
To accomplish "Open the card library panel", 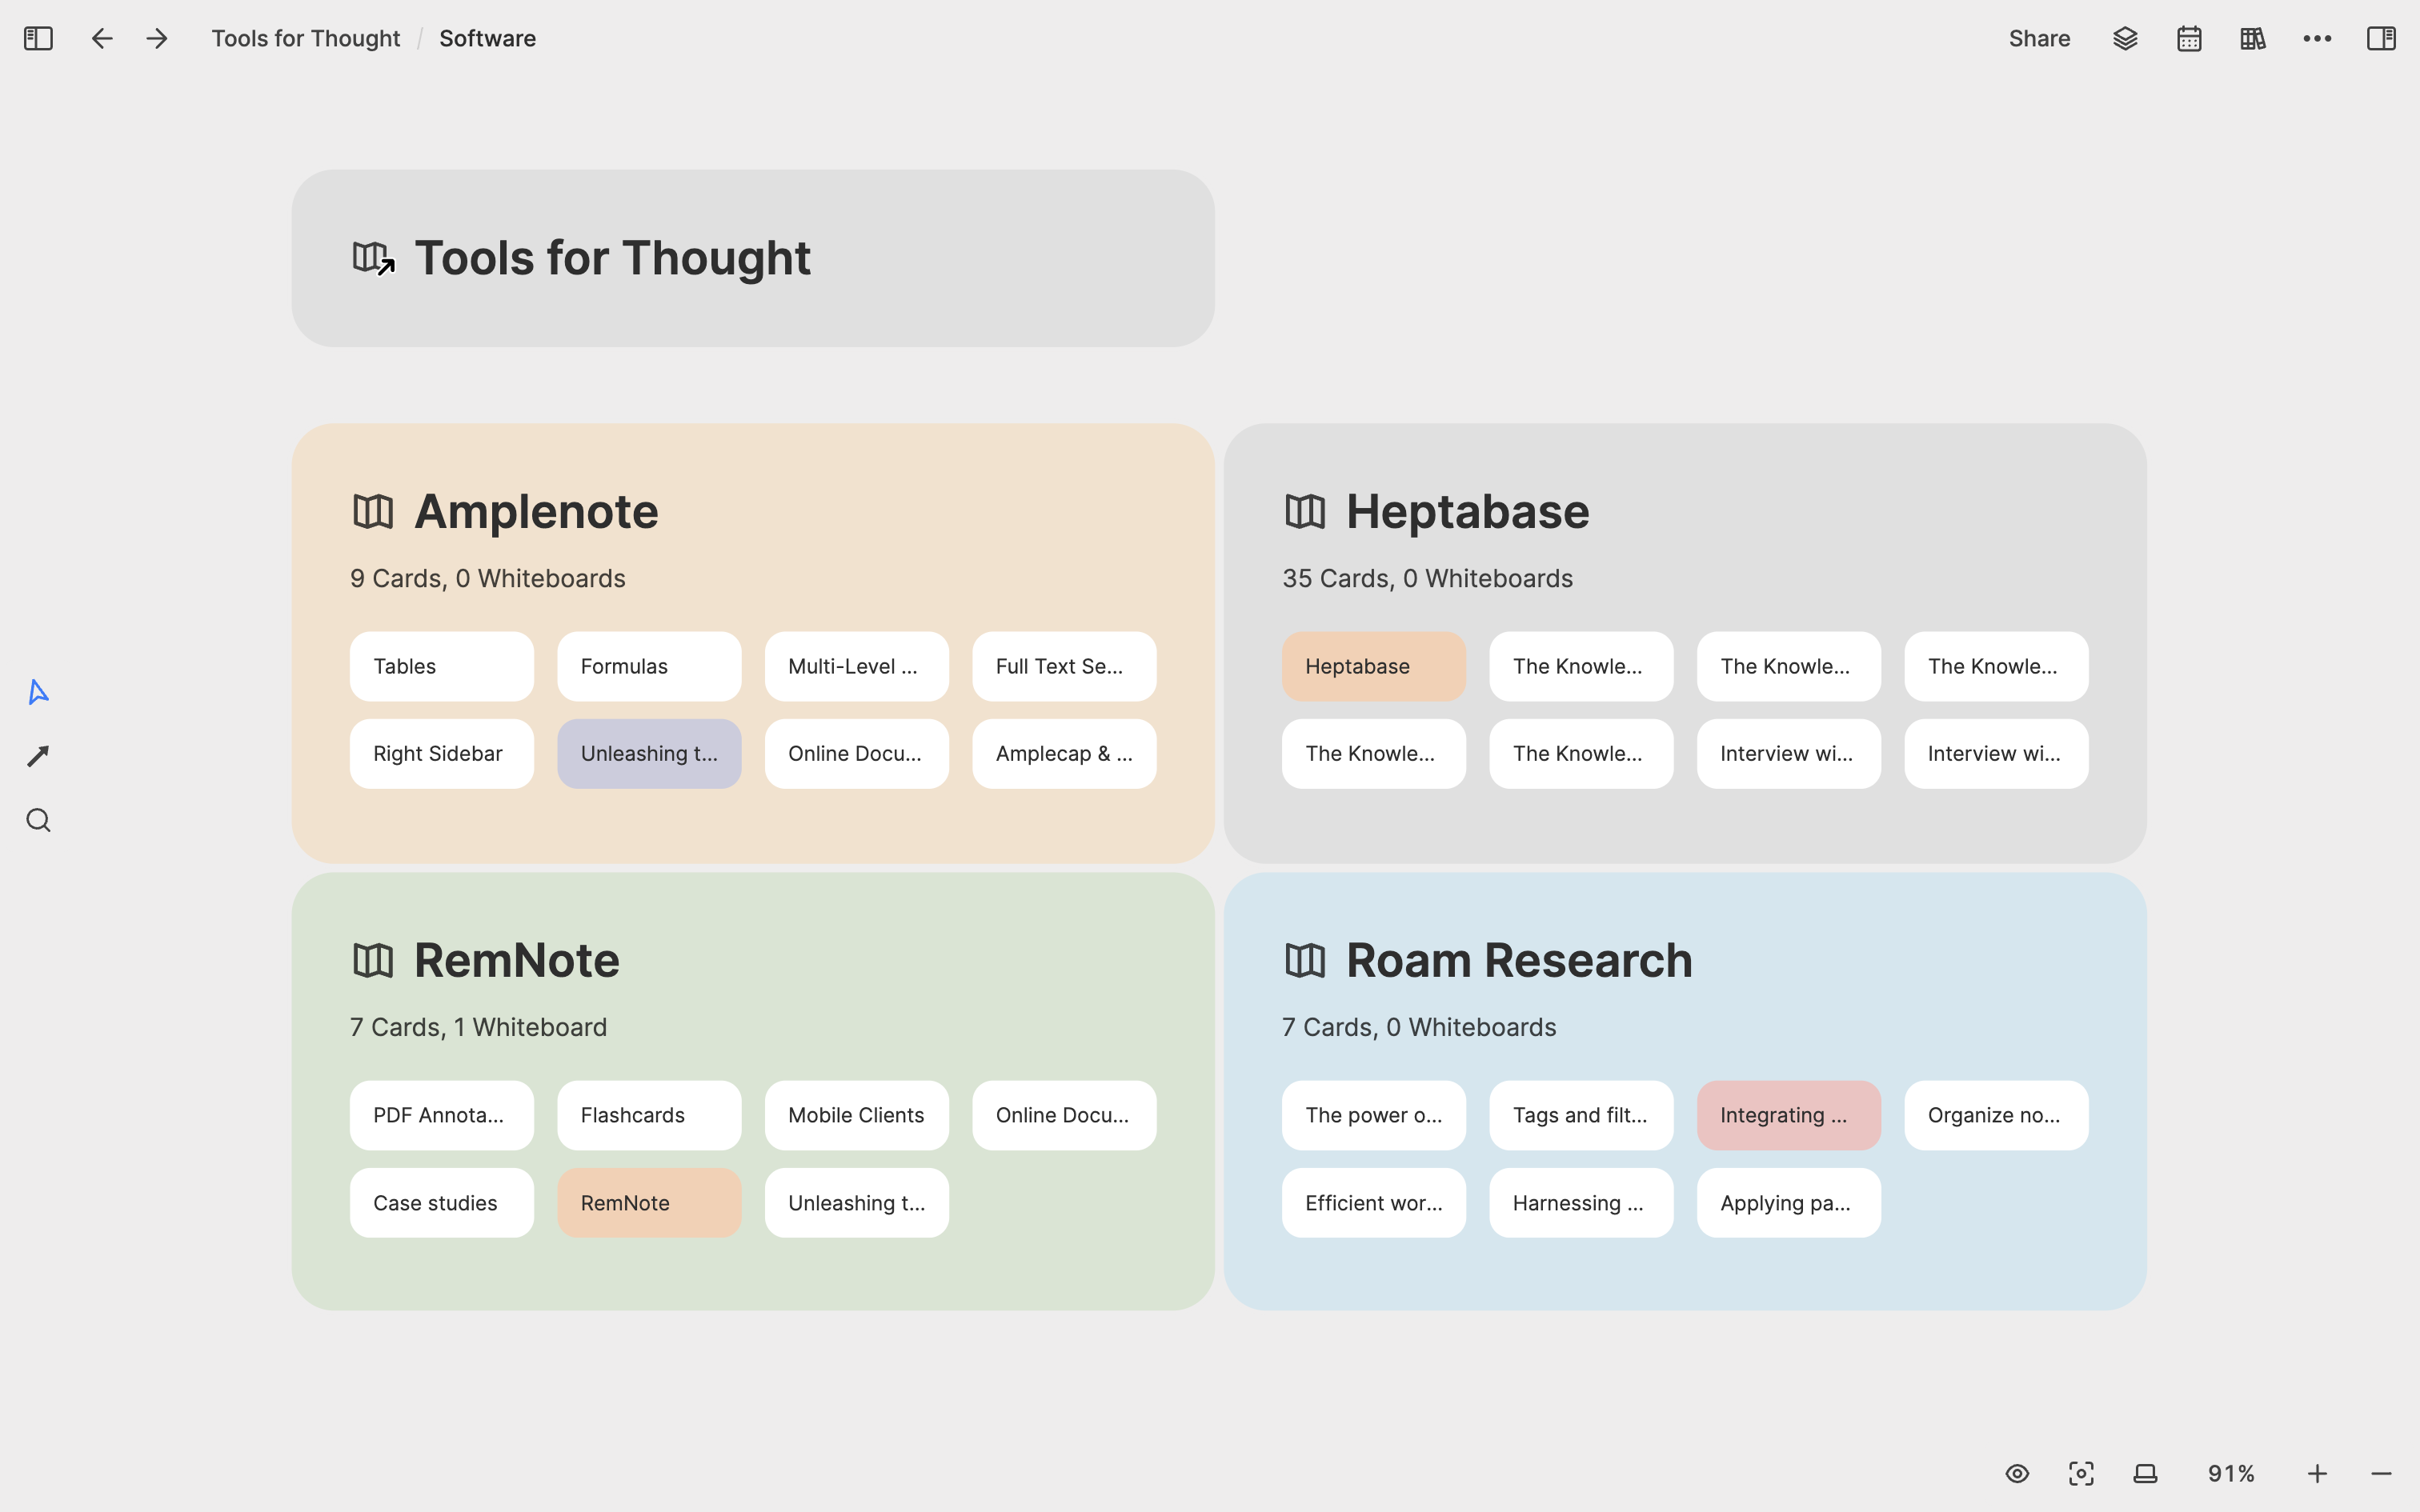I will (2126, 38).
